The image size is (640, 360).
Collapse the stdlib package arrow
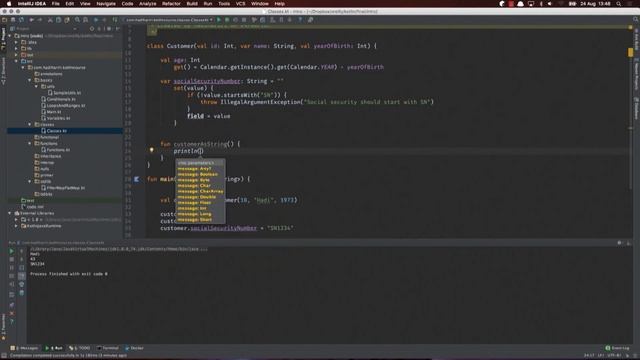tap(30, 181)
